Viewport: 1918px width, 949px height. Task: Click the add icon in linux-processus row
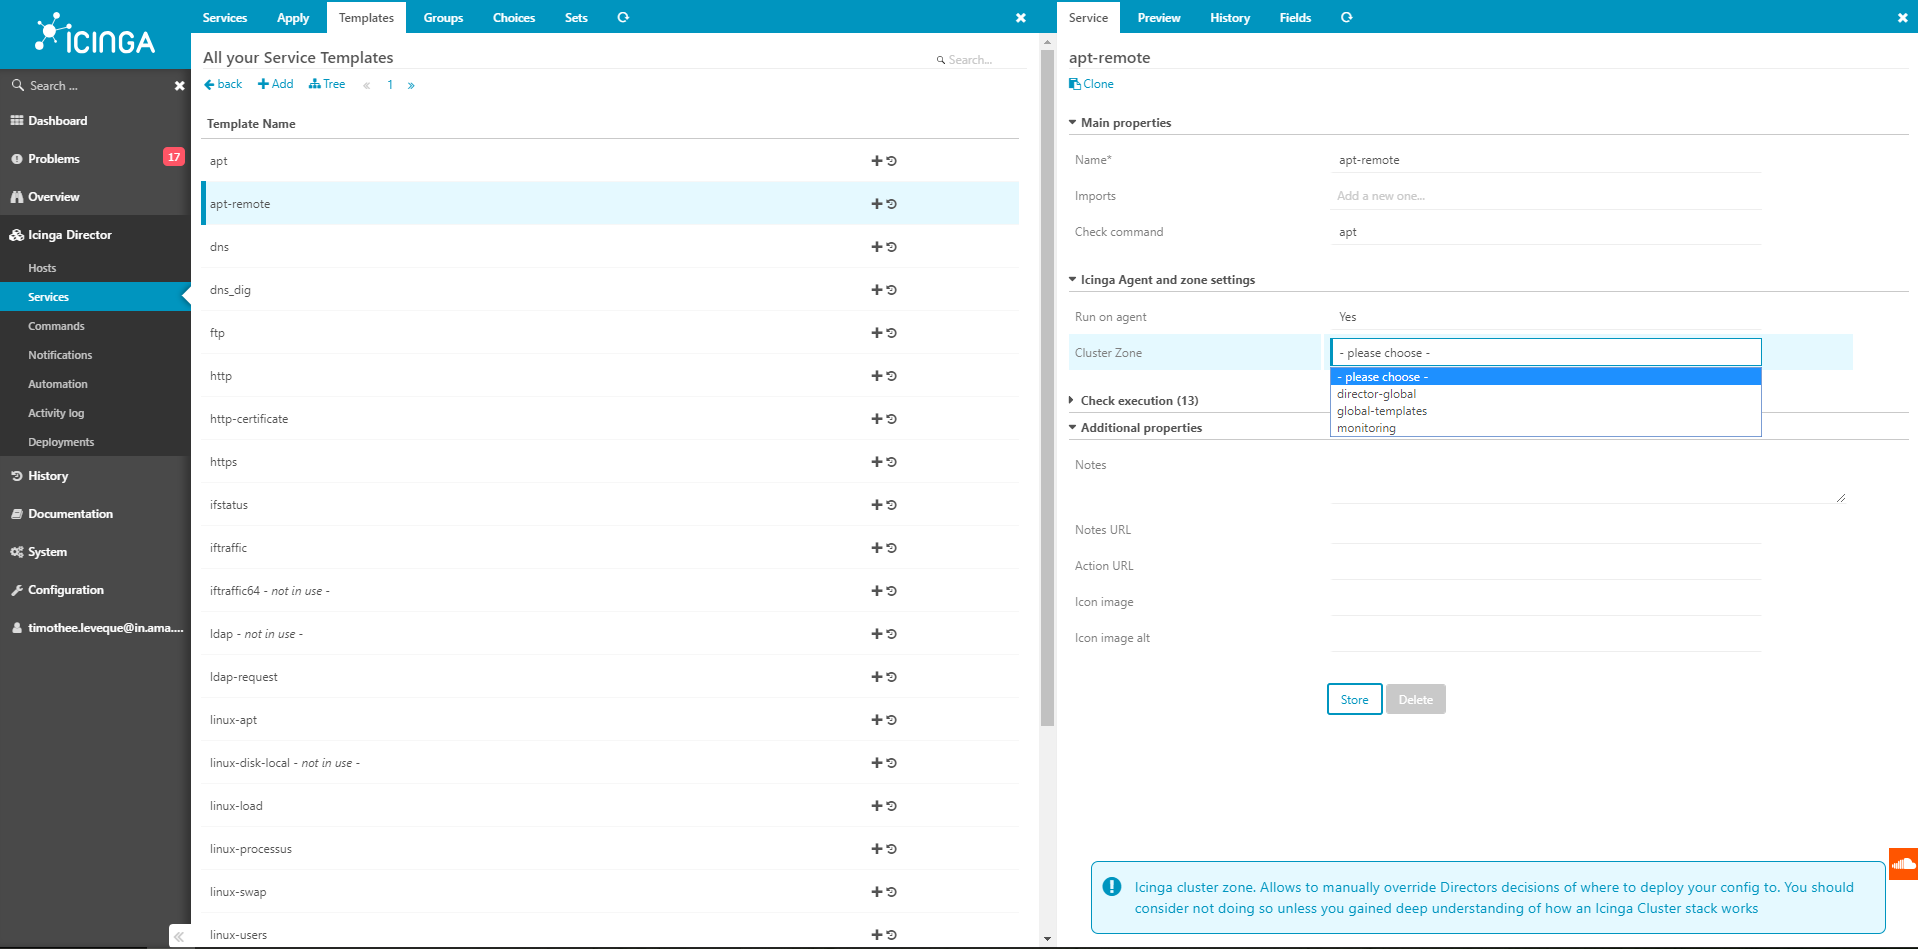[877, 849]
